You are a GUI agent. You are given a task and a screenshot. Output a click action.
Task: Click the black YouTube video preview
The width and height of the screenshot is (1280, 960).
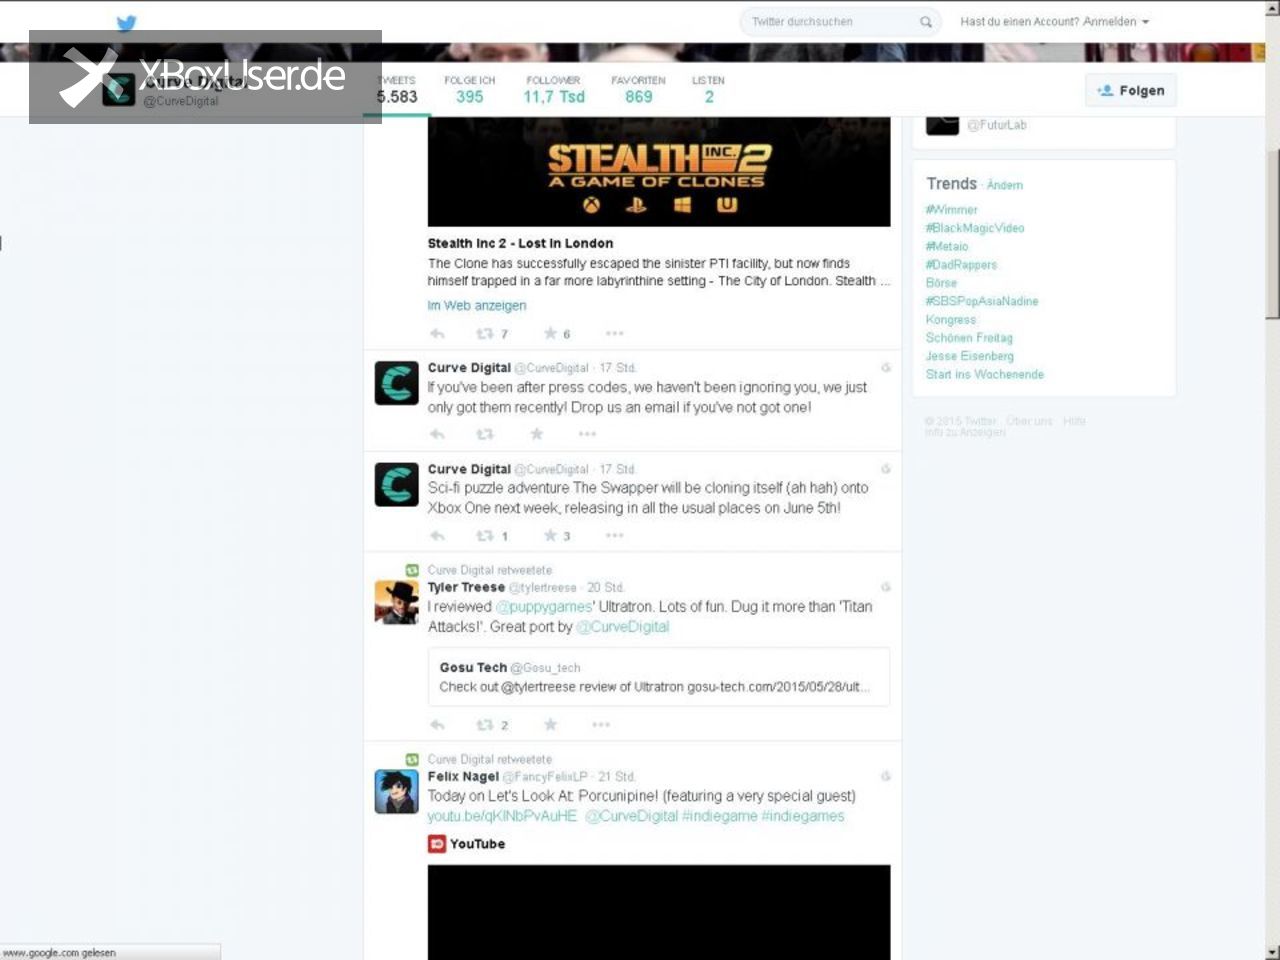click(x=659, y=912)
